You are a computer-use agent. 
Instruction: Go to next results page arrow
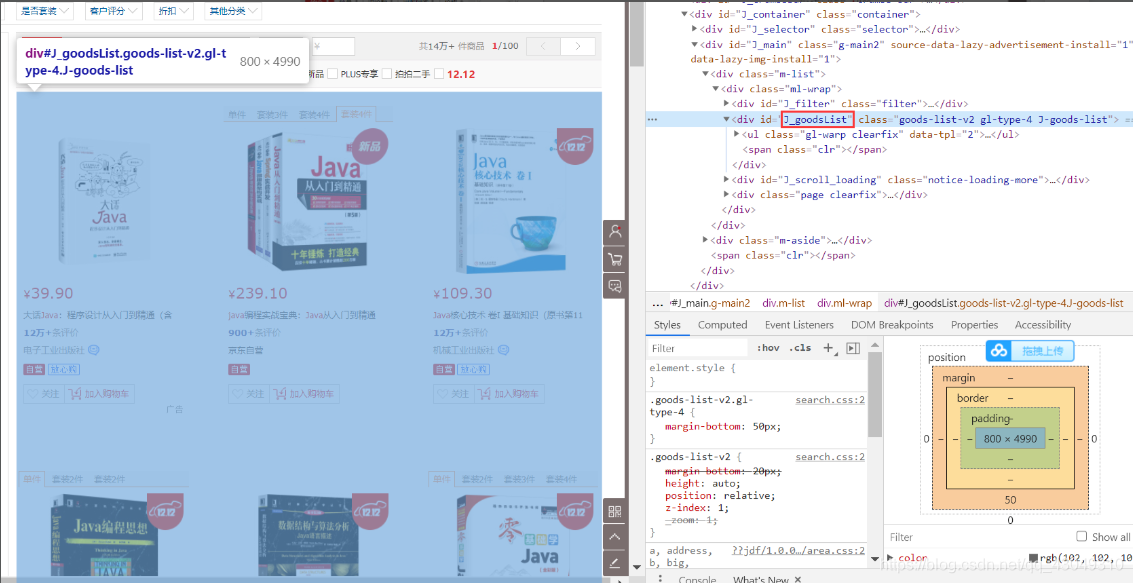[x=577, y=46]
